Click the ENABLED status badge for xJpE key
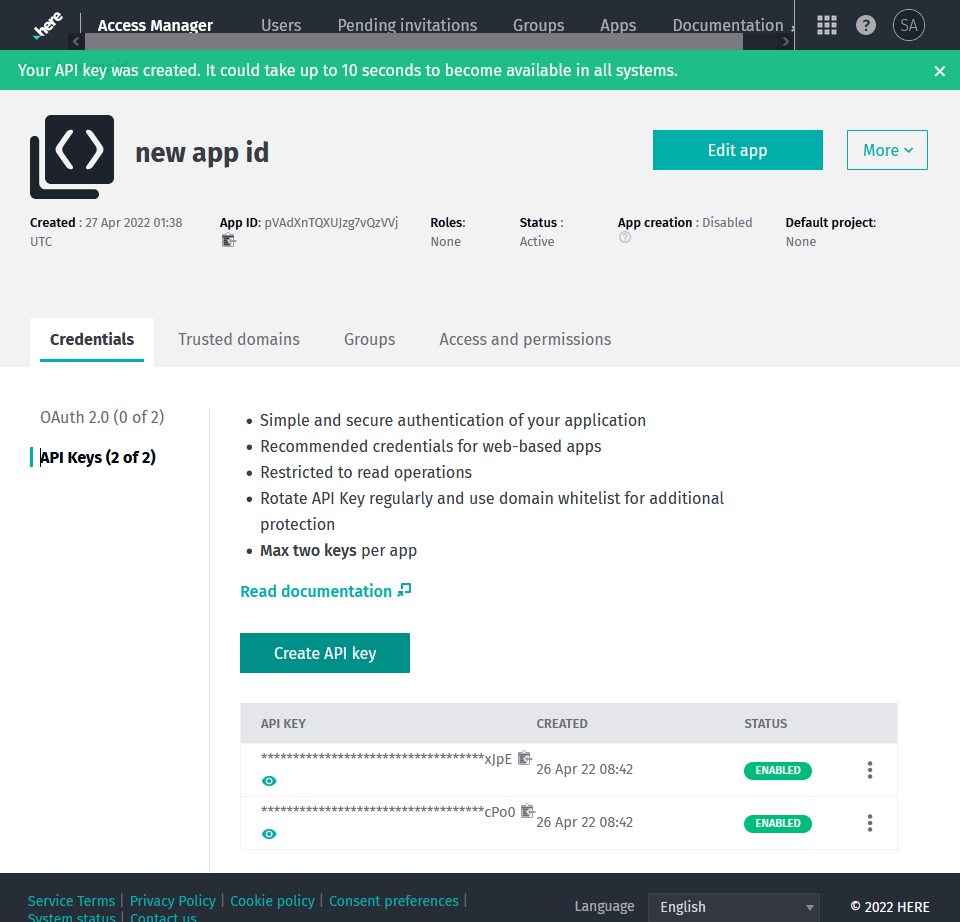This screenshot has height=922, width=960. [x=778, y=771]
